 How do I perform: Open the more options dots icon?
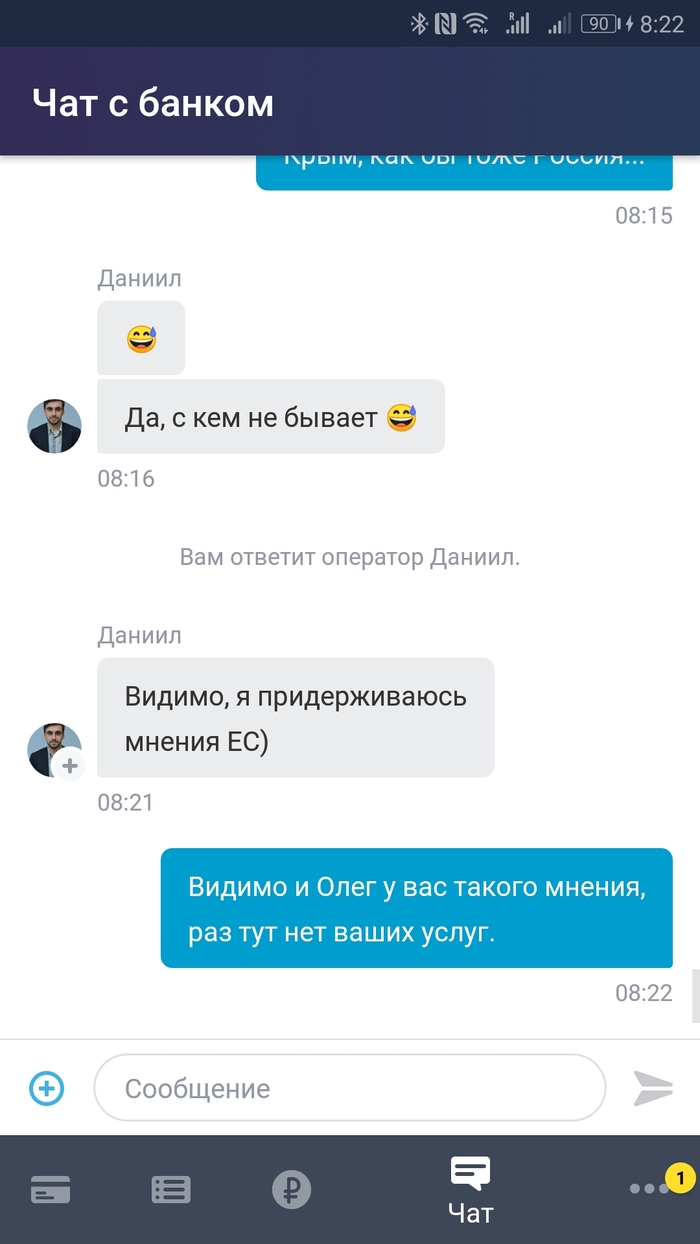tap(649, 1189)
